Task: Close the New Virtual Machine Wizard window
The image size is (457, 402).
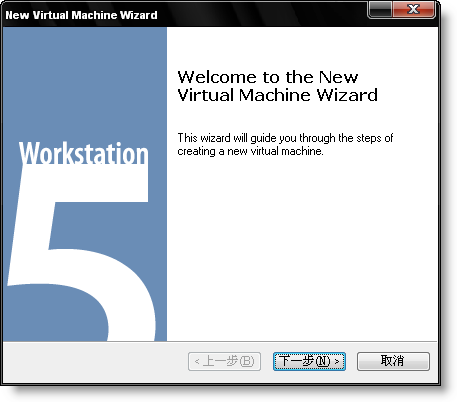Action: coord(414,9)
